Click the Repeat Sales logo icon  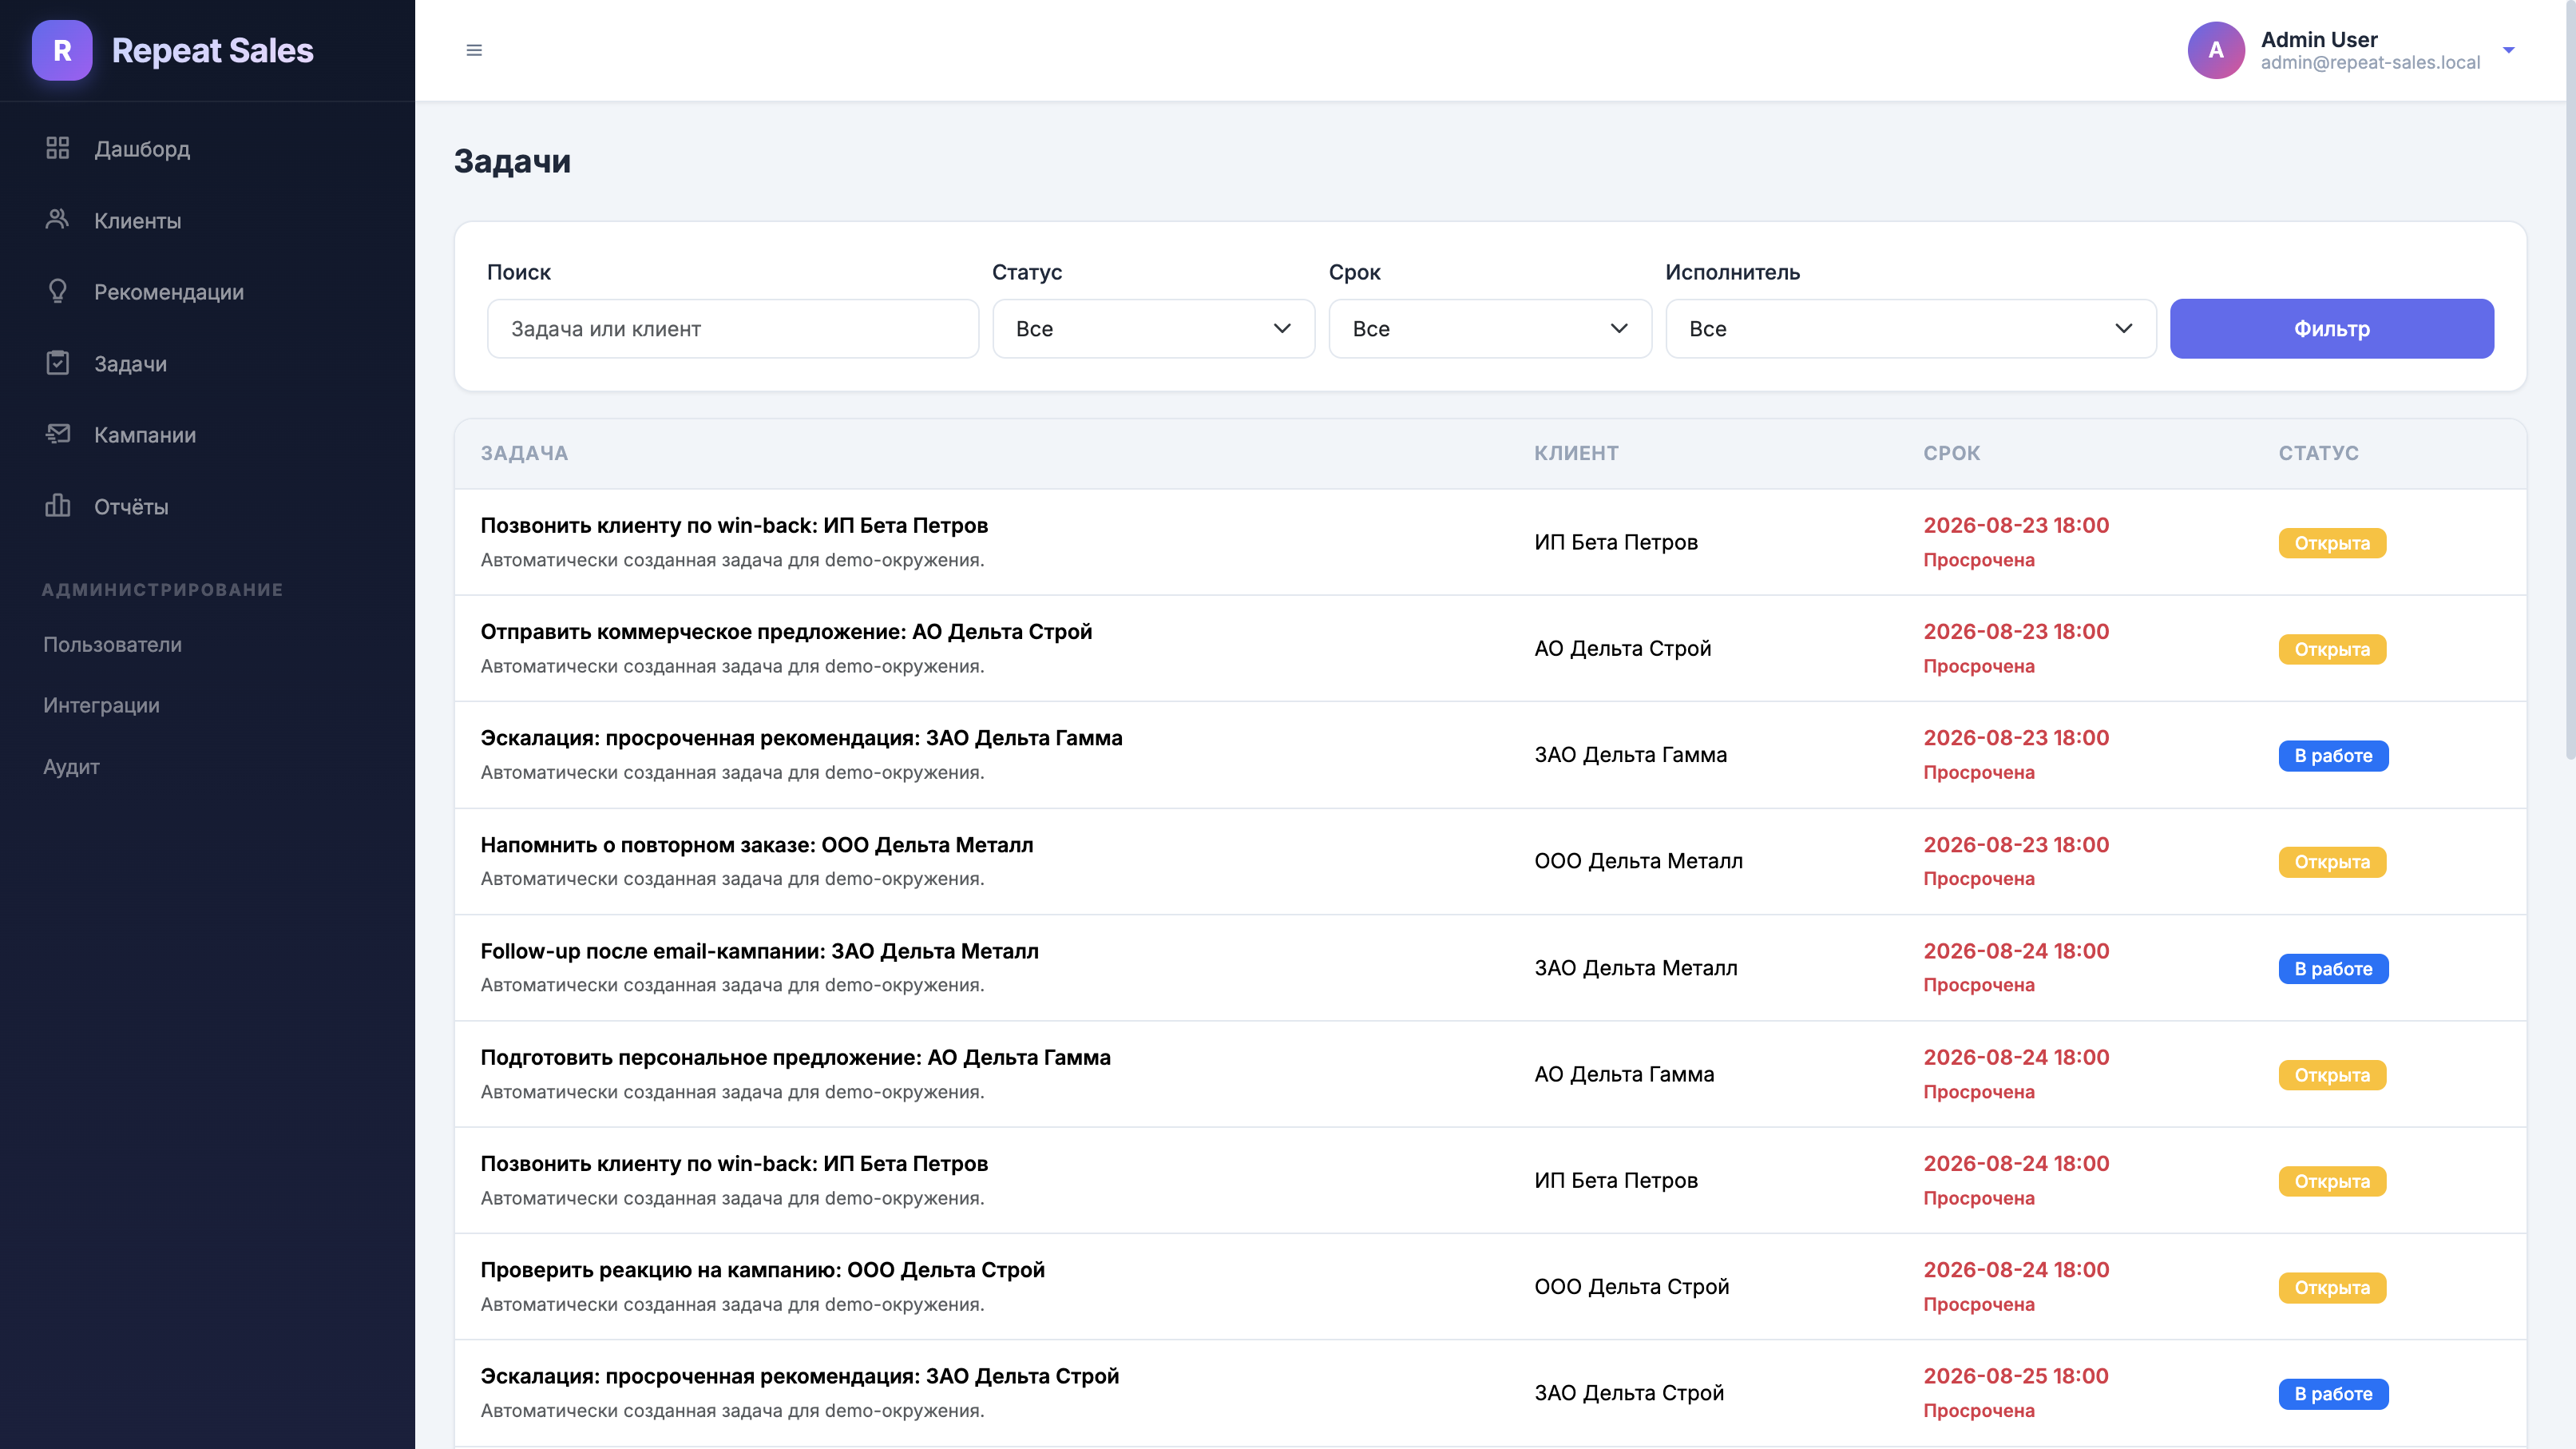62,50
